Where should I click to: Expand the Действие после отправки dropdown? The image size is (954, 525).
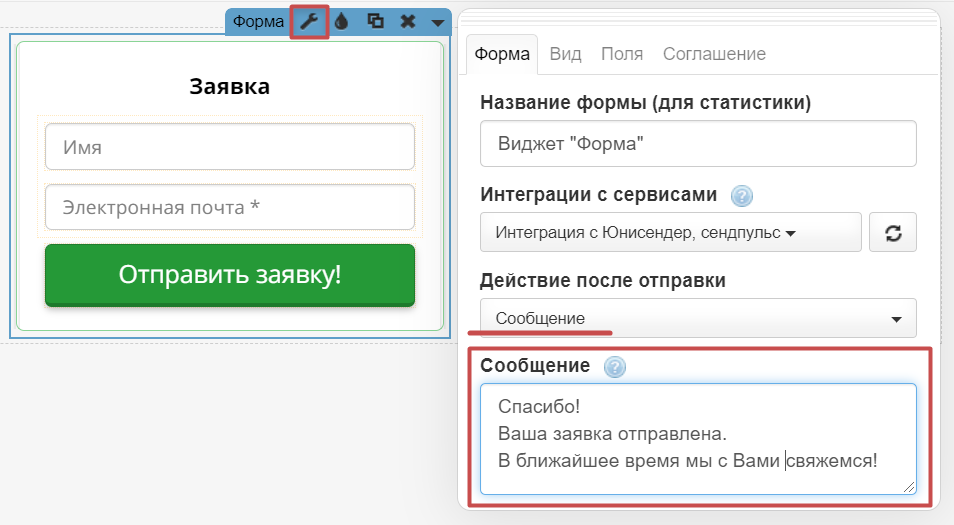point(697,318)
